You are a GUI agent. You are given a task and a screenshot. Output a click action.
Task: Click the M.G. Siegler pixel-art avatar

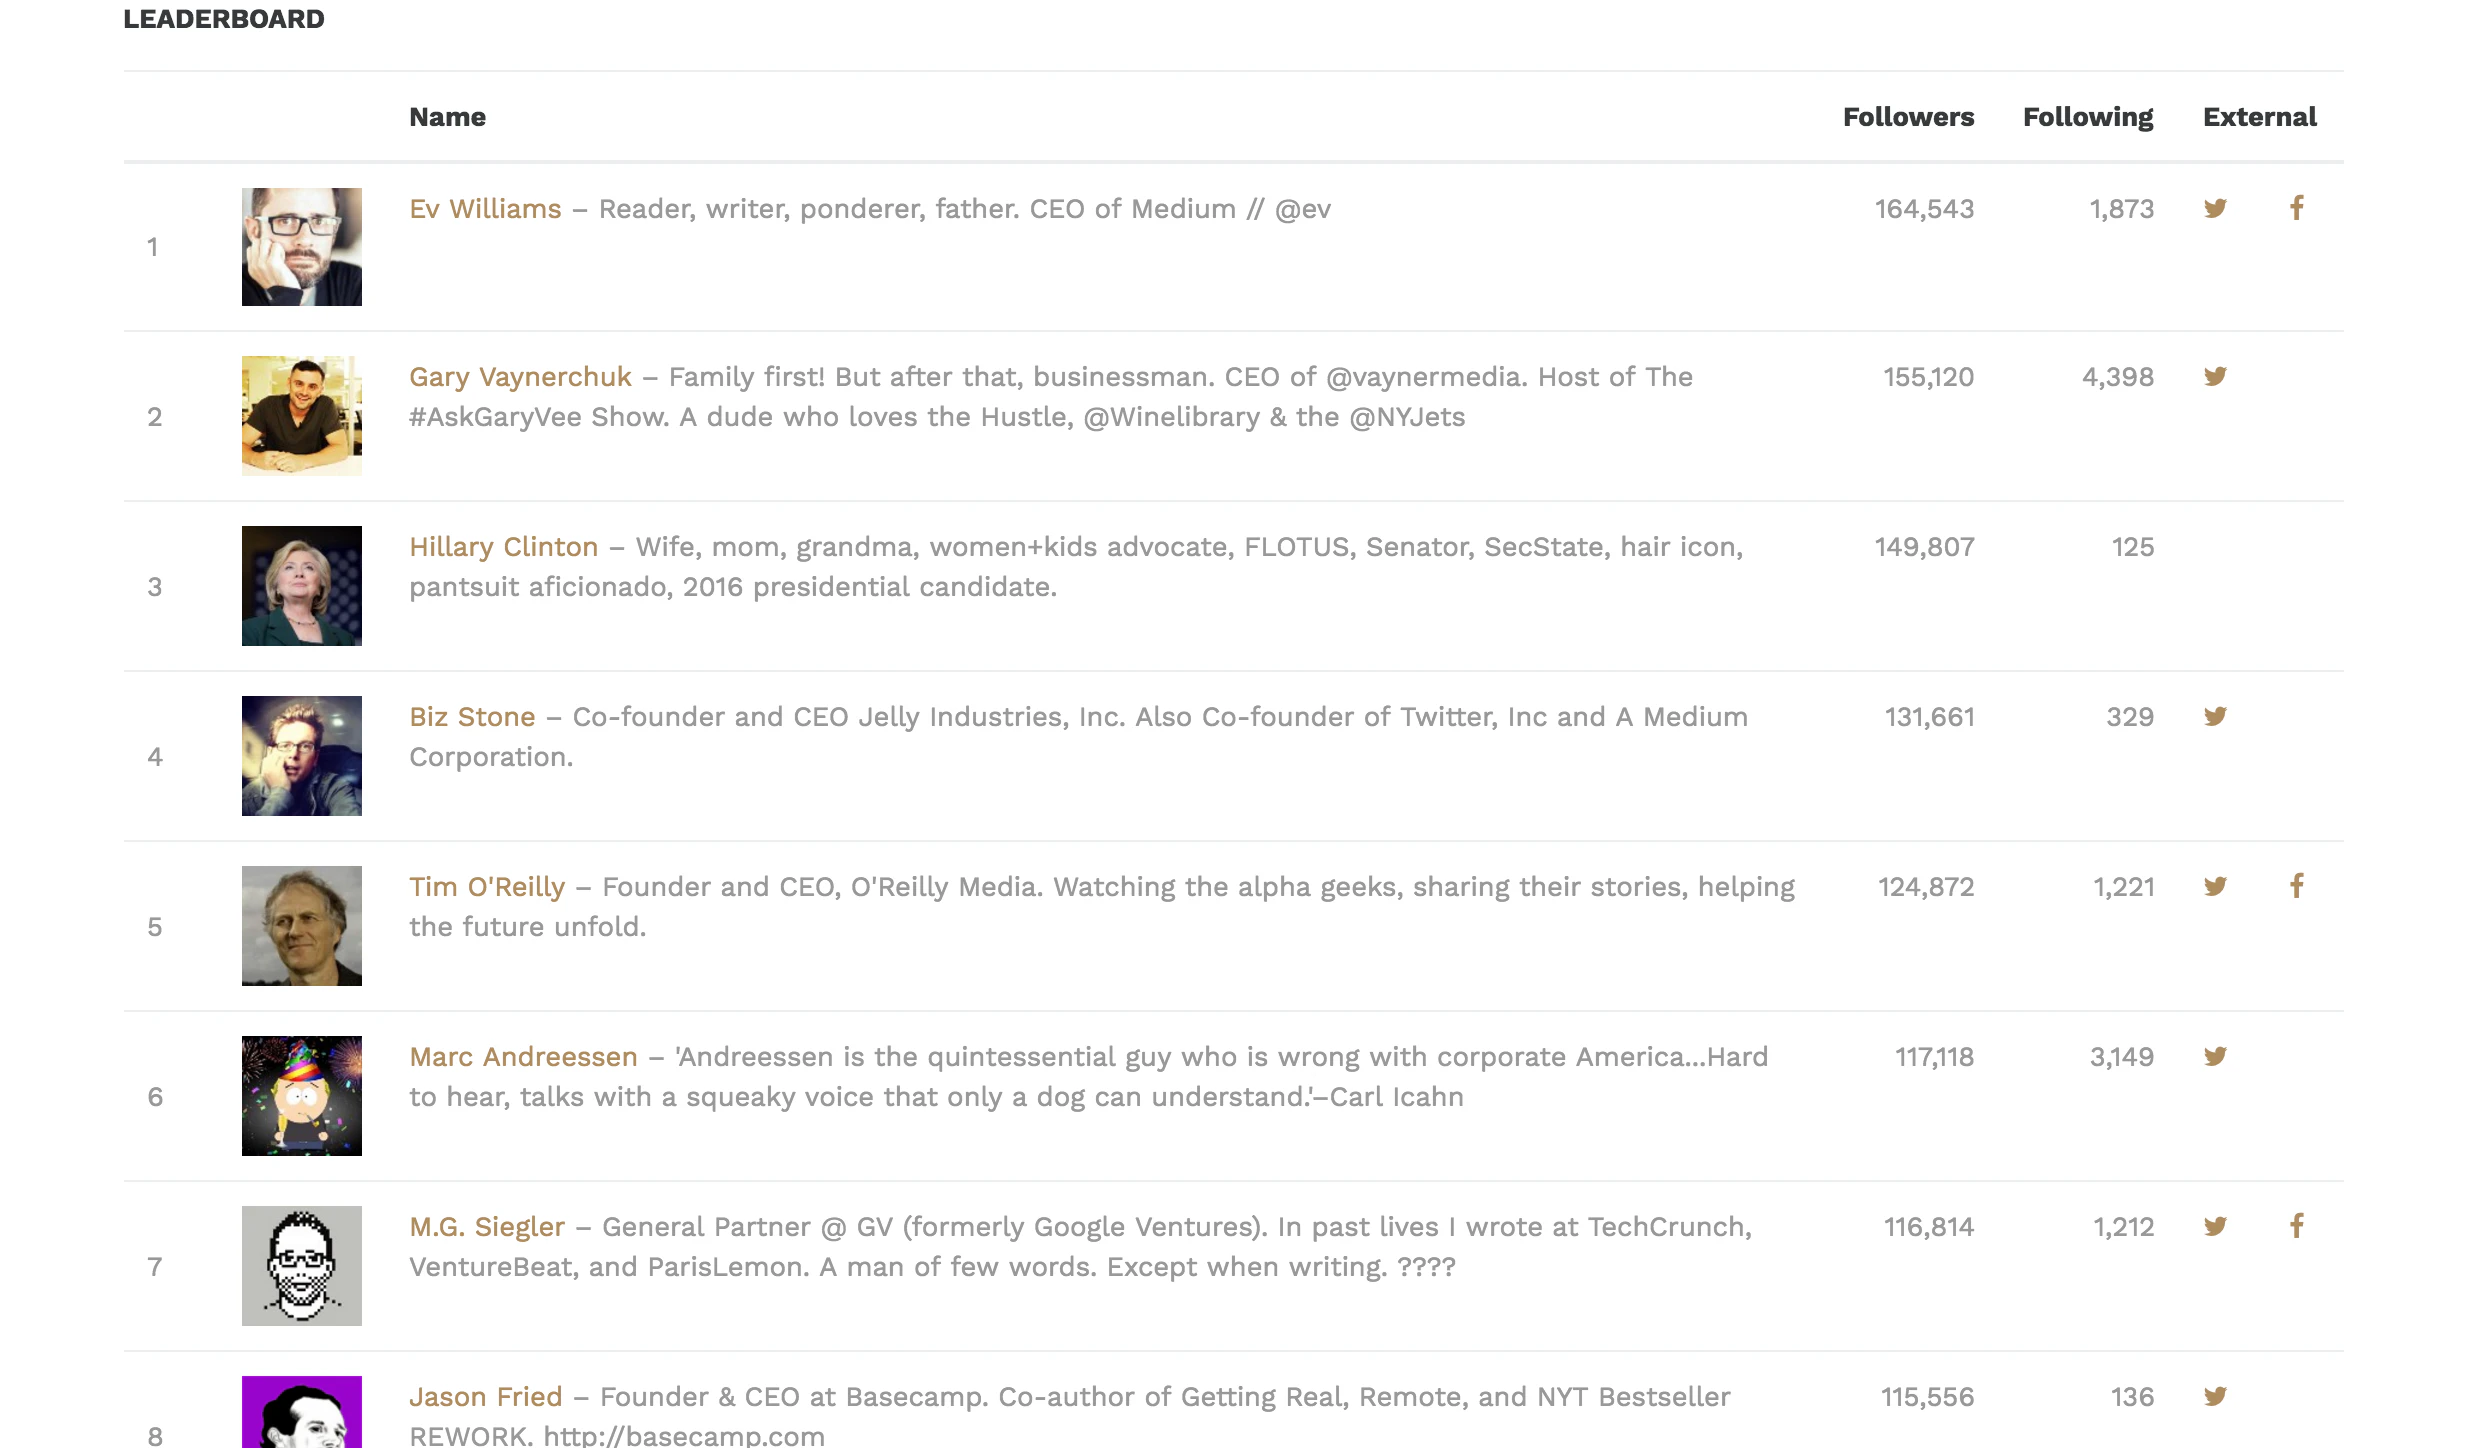[x=301, y=1266]
